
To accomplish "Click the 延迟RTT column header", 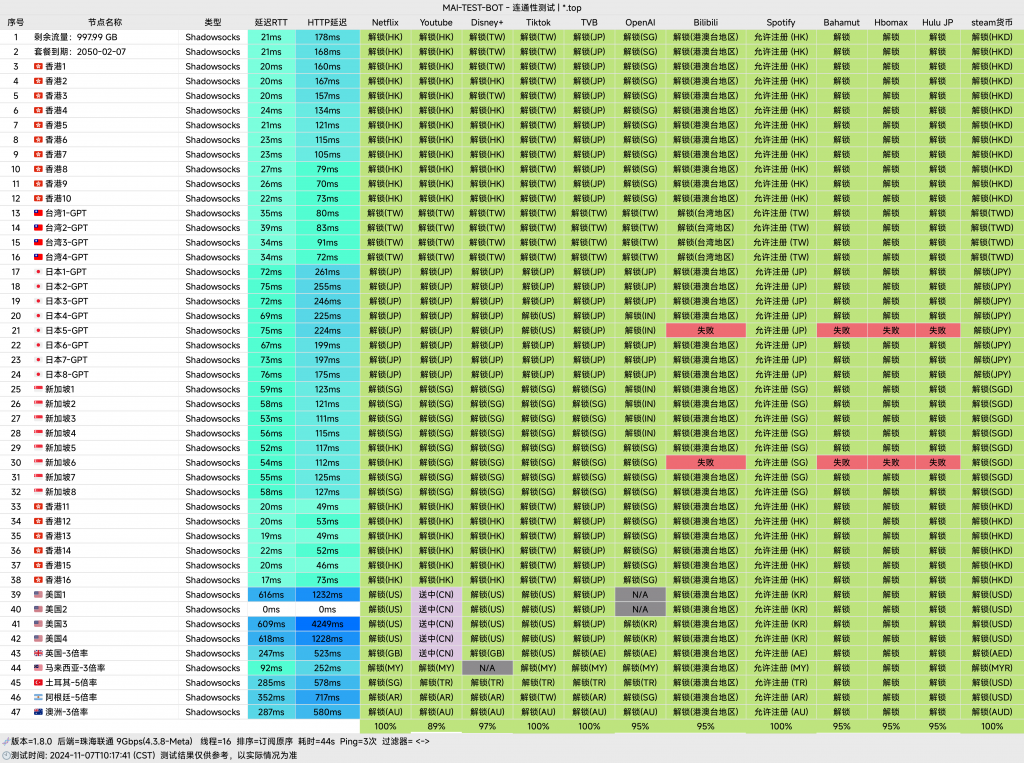I will point(271,22).
